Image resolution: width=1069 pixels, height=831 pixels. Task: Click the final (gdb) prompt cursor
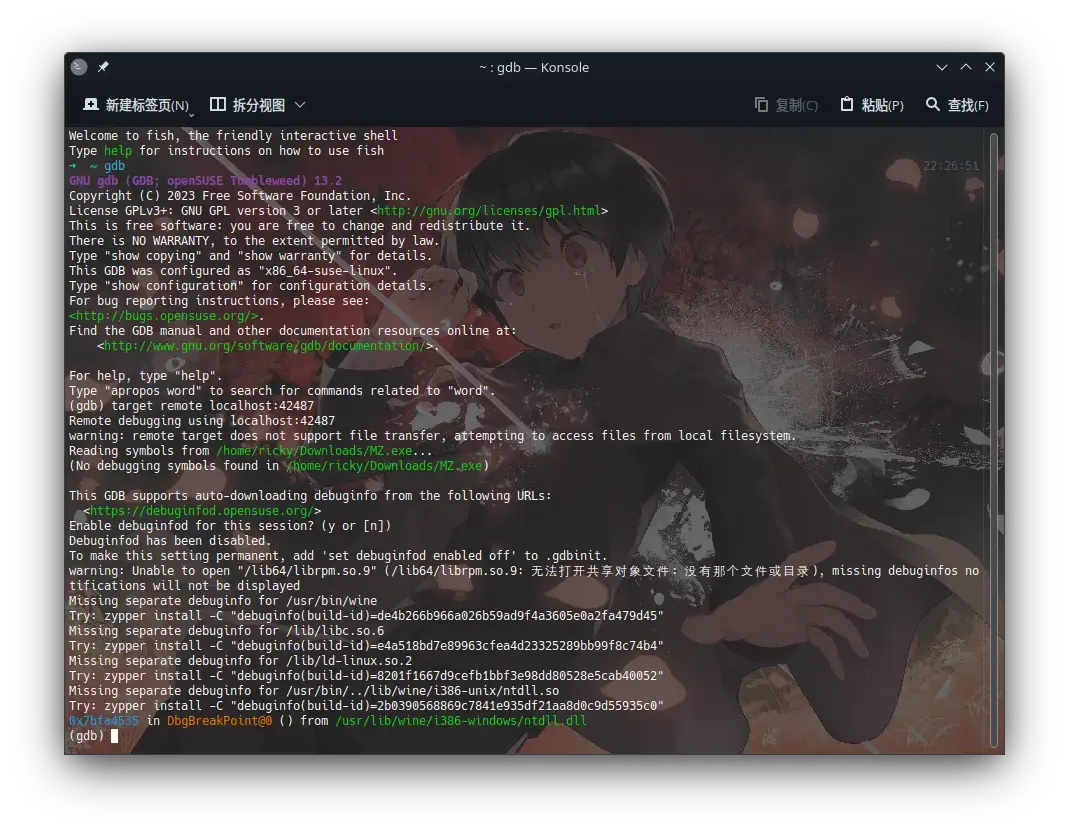tap(114, 736)
